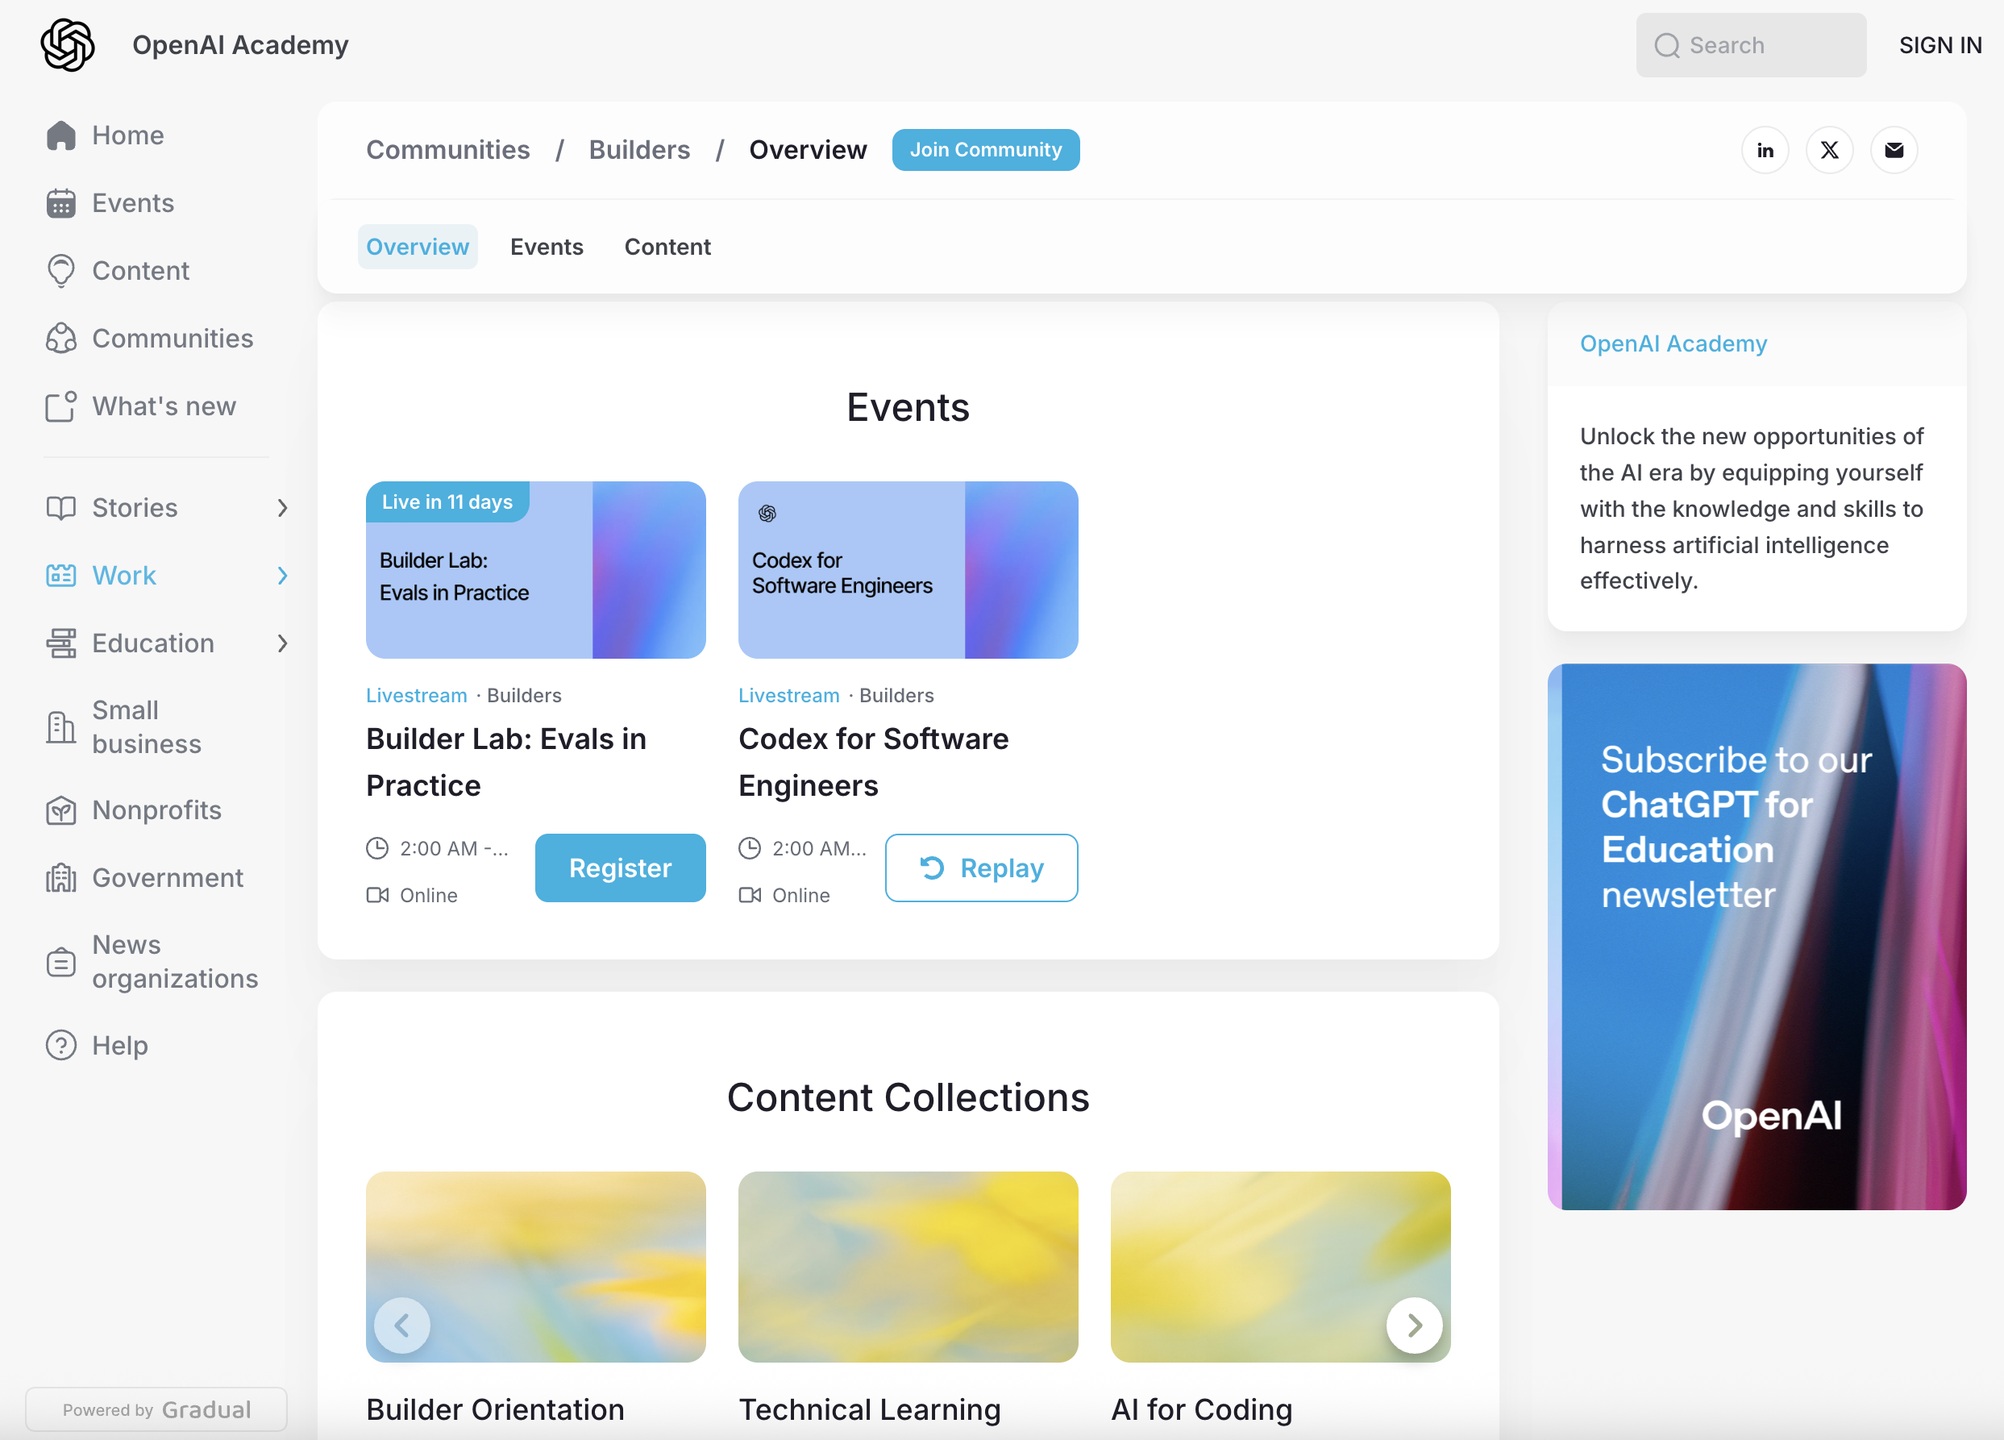Open News organizations in sidebar
Image resolution: width=2004 pixels, height=1440 pixels.
pos(175,962)
